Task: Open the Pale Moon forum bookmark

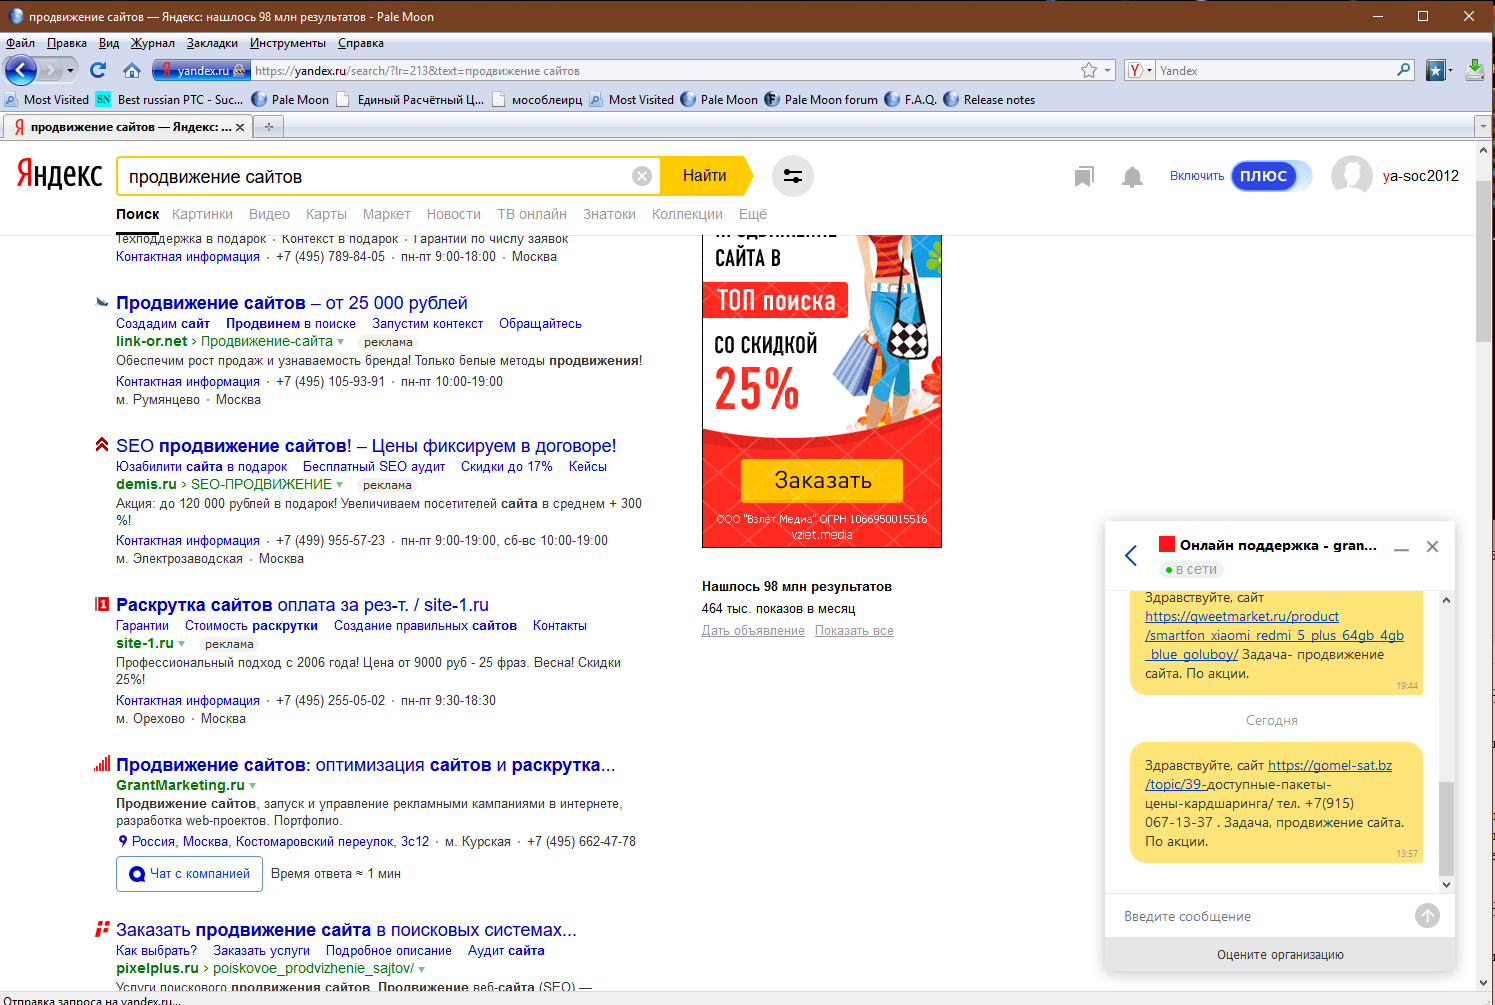Action: tap(821, 99)
